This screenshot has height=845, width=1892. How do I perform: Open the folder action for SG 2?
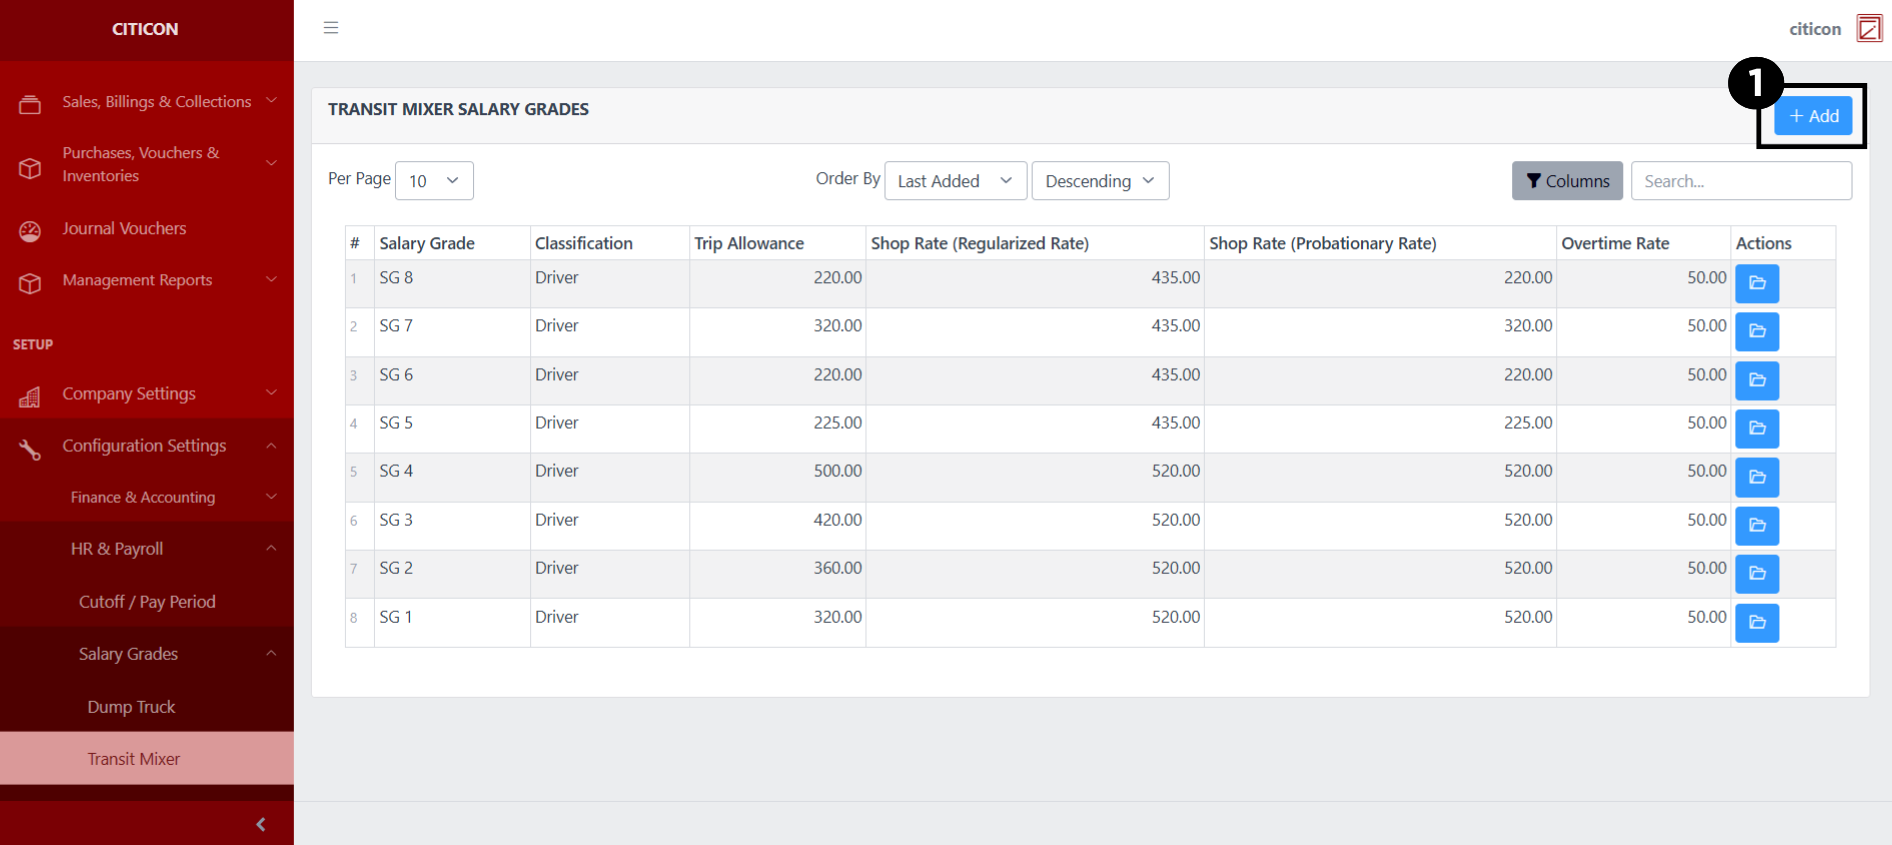coord(1757,573)
